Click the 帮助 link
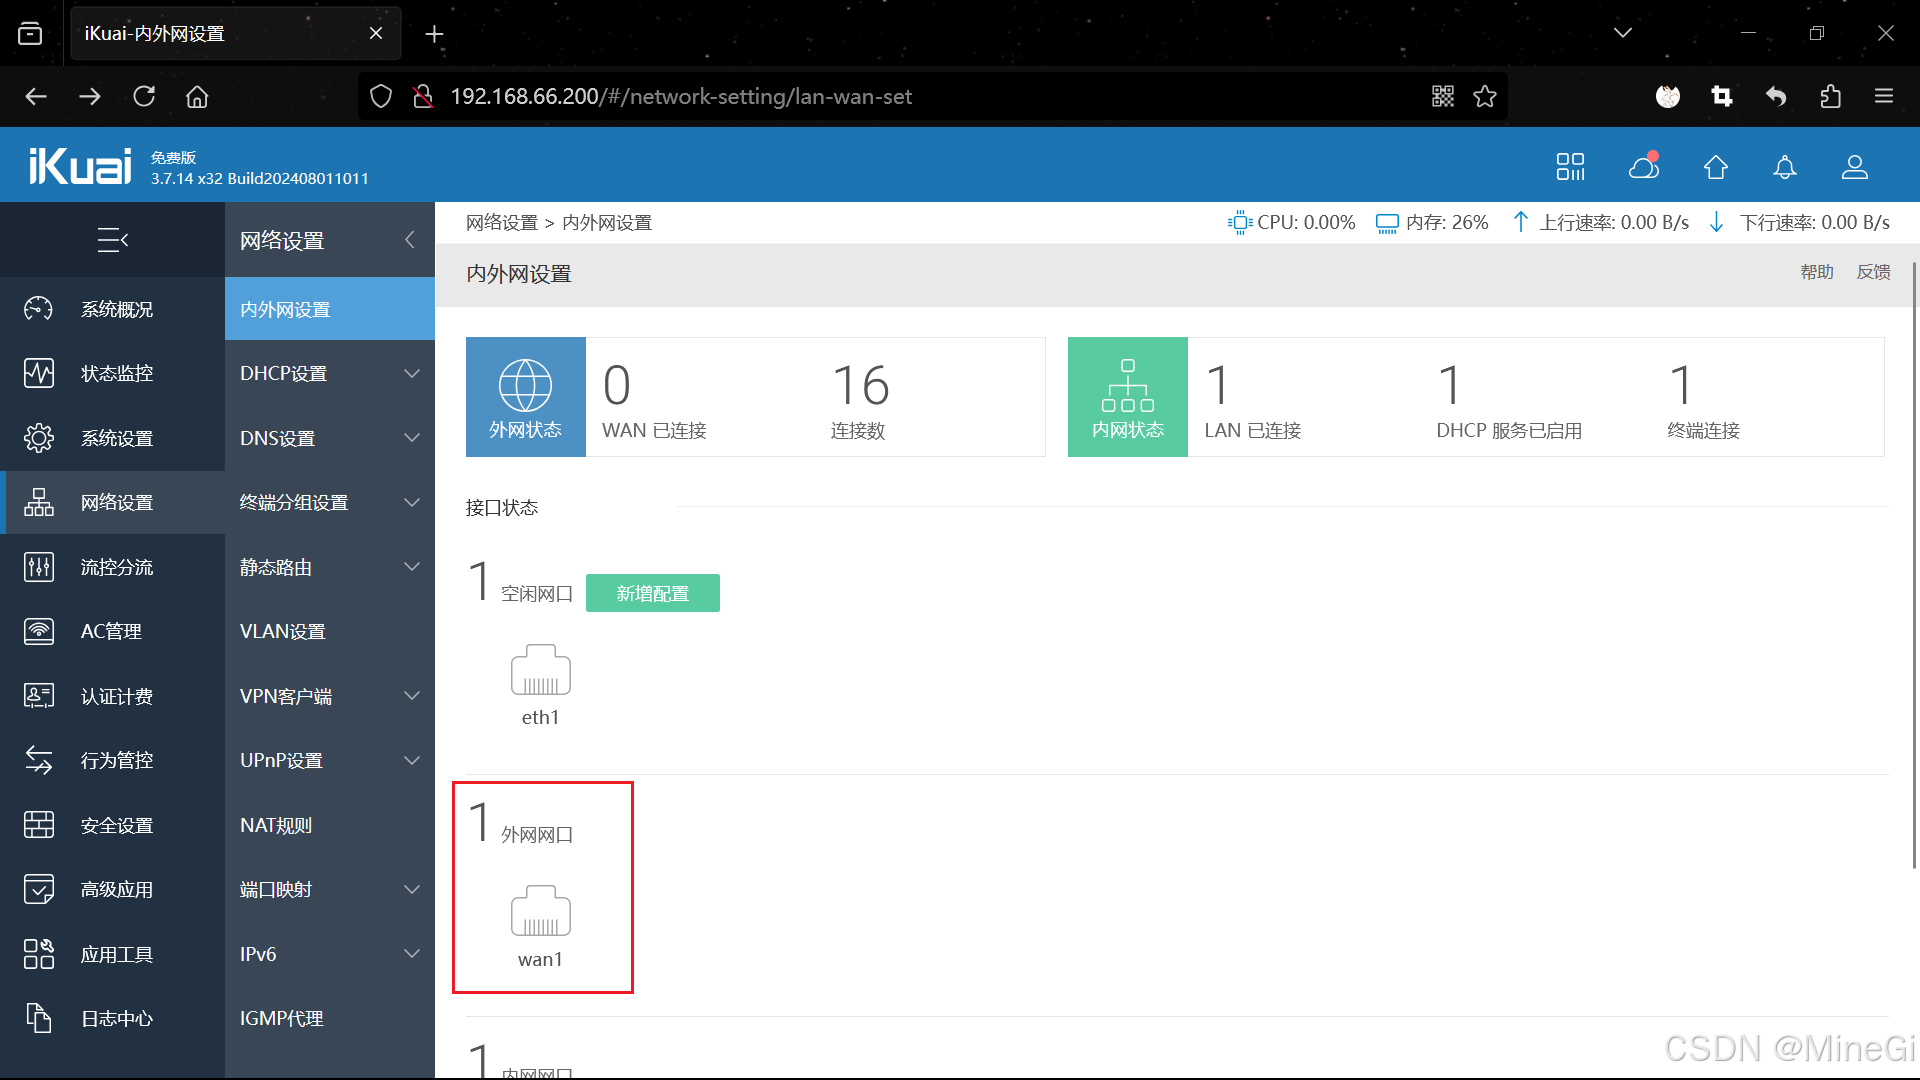The width and height of the screenshot is (1920, 1080). pyautogui.click(x=1816, y=272)
